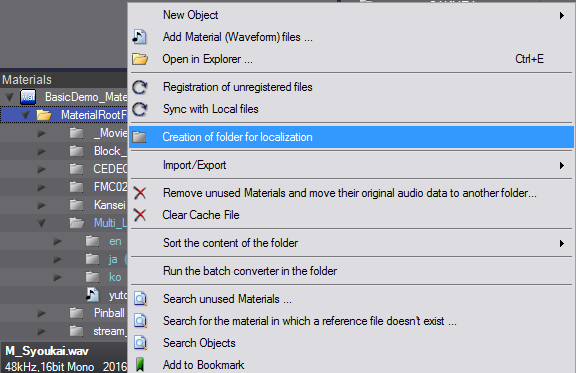The height and width of the screenshot is (373, 576).
Task: Click the magnifier icon beside Search Objects
Action: pos(140,343)
